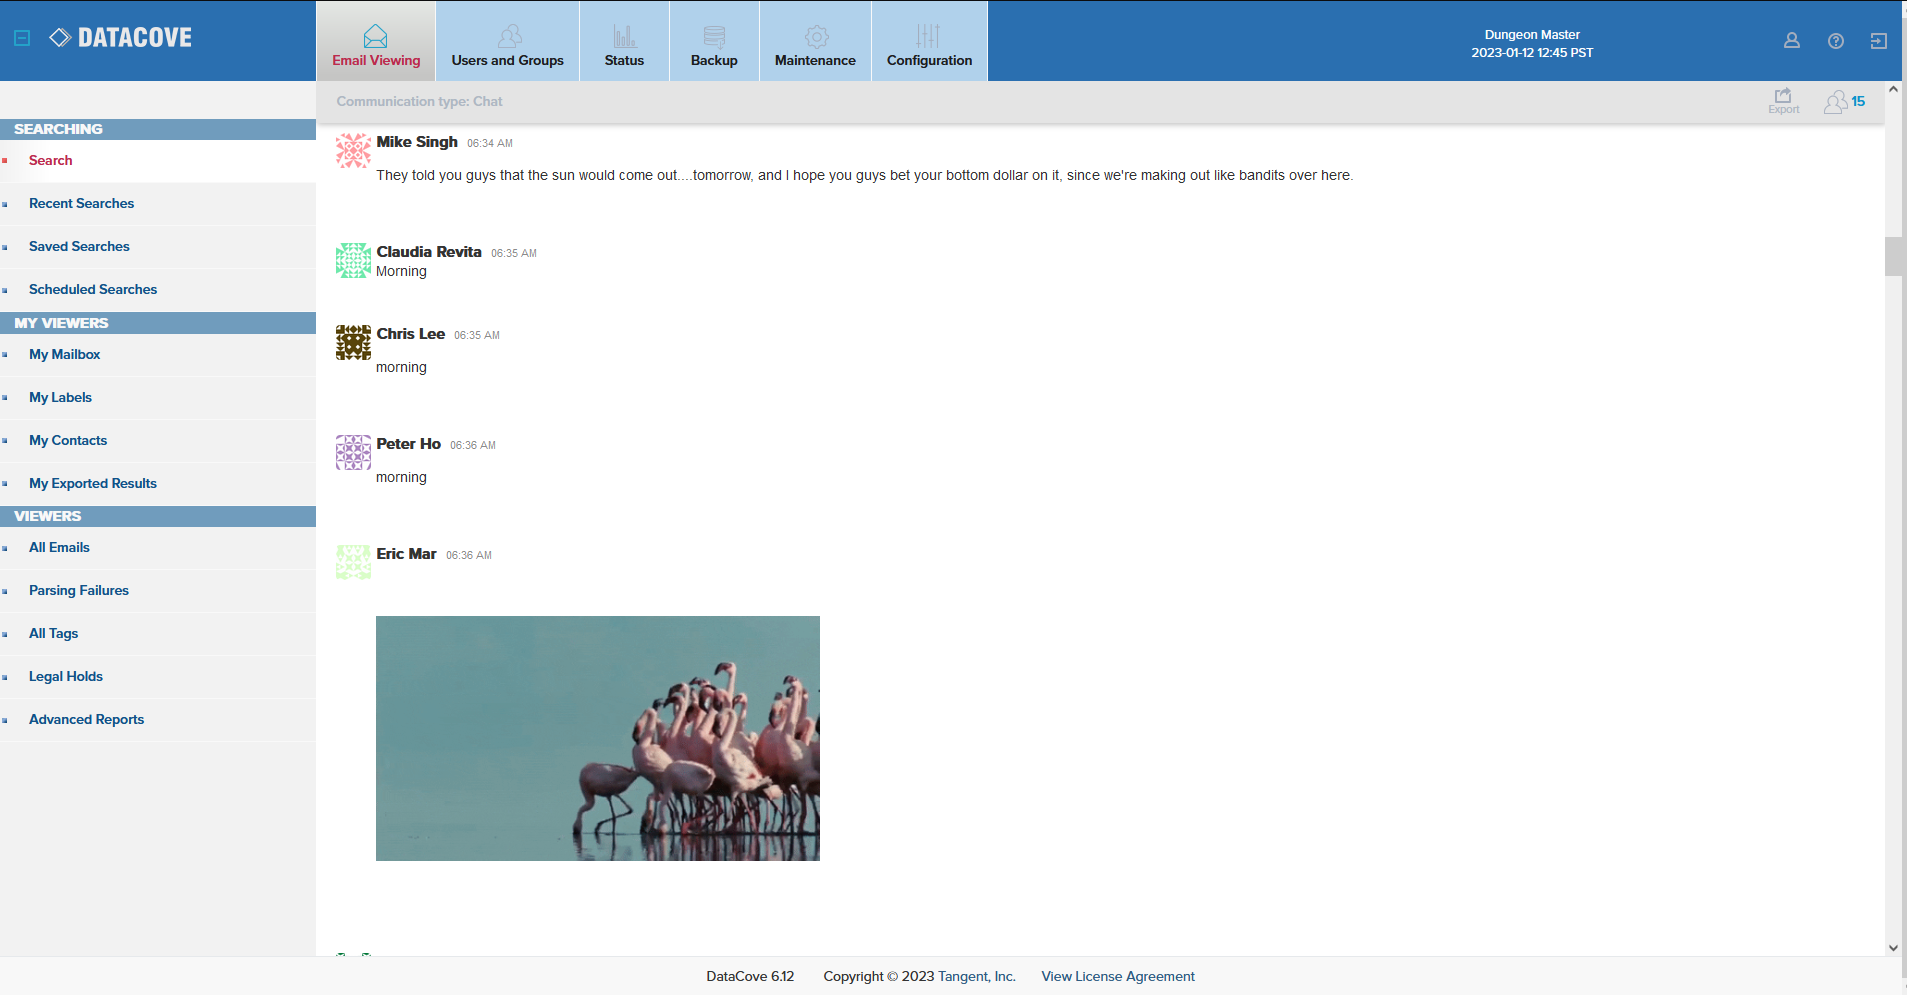The width and height of the screenshot is (1907, 995).
Task: Click the DataCove logo
Action: click(121, 38)
